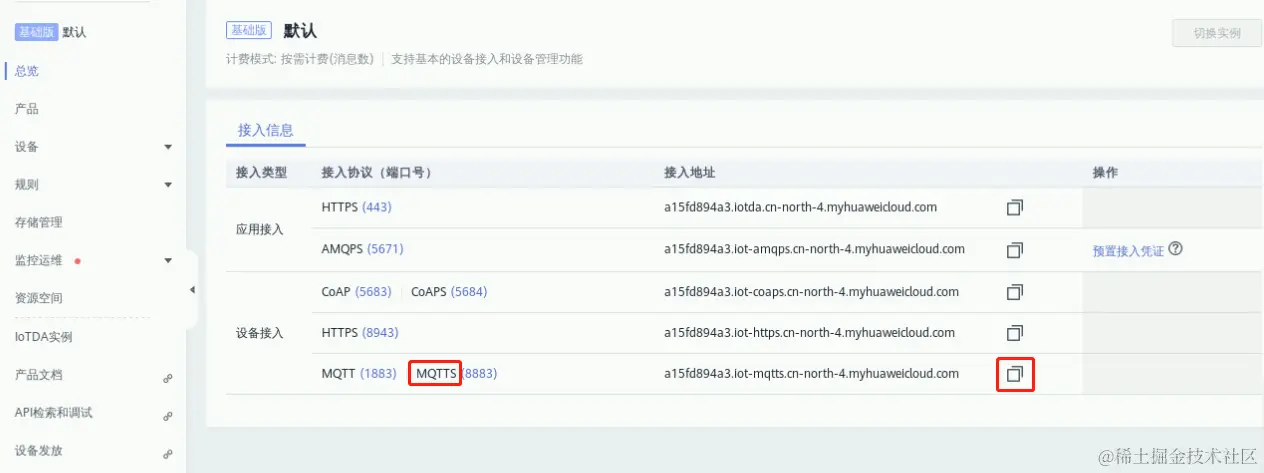This screenshot has height=473, width=1264.
Task: Click the CoAP (5683) protocol entry
Action: [x=356, y=292]
